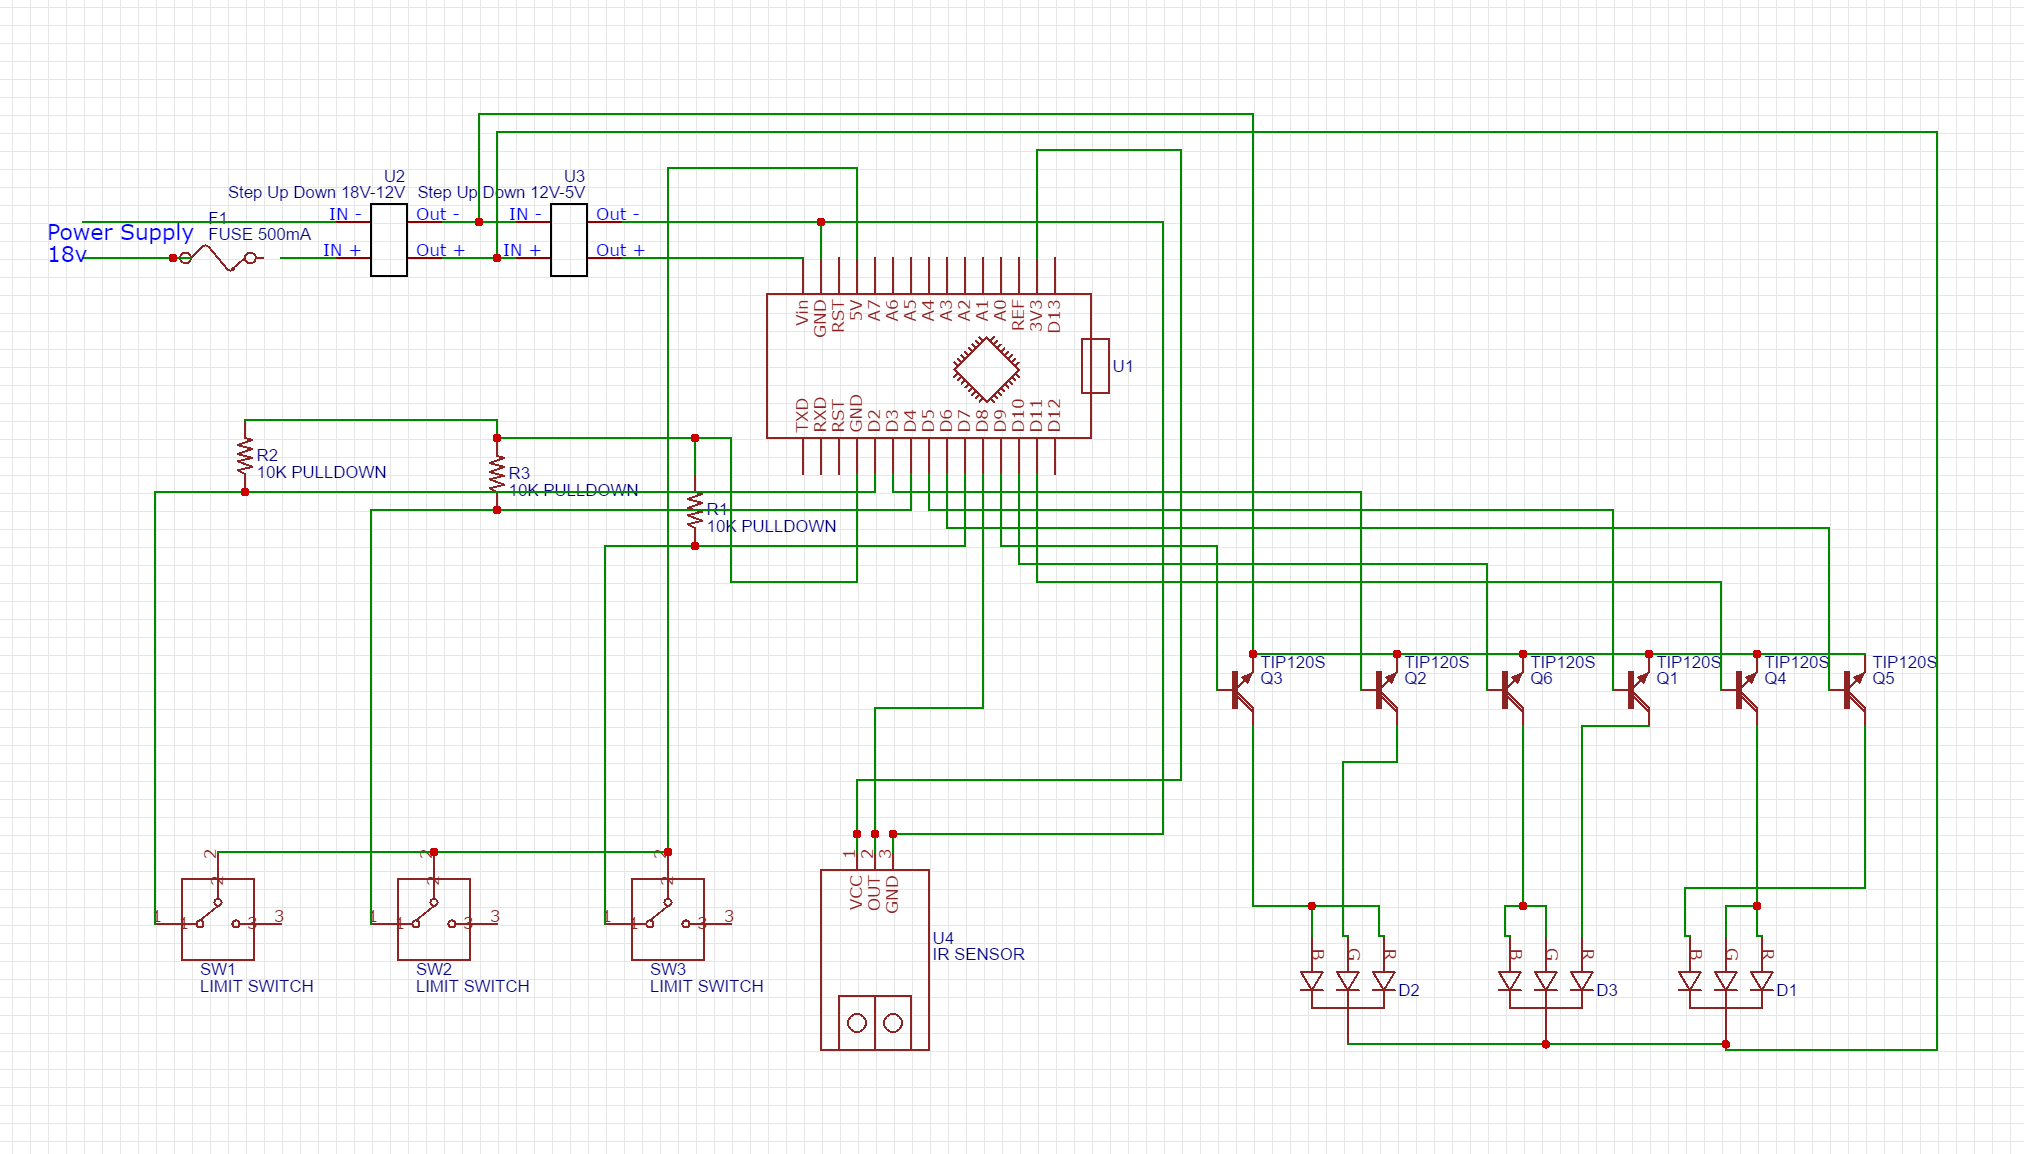Select the SW2 limit switch symbol

coord(434,918)
